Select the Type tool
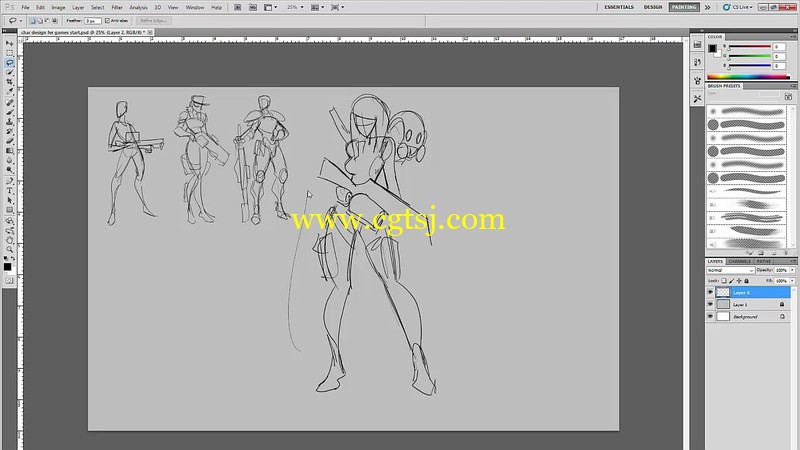Image resolution: width=800 pixels, height=450 pixels. point(10,191)
